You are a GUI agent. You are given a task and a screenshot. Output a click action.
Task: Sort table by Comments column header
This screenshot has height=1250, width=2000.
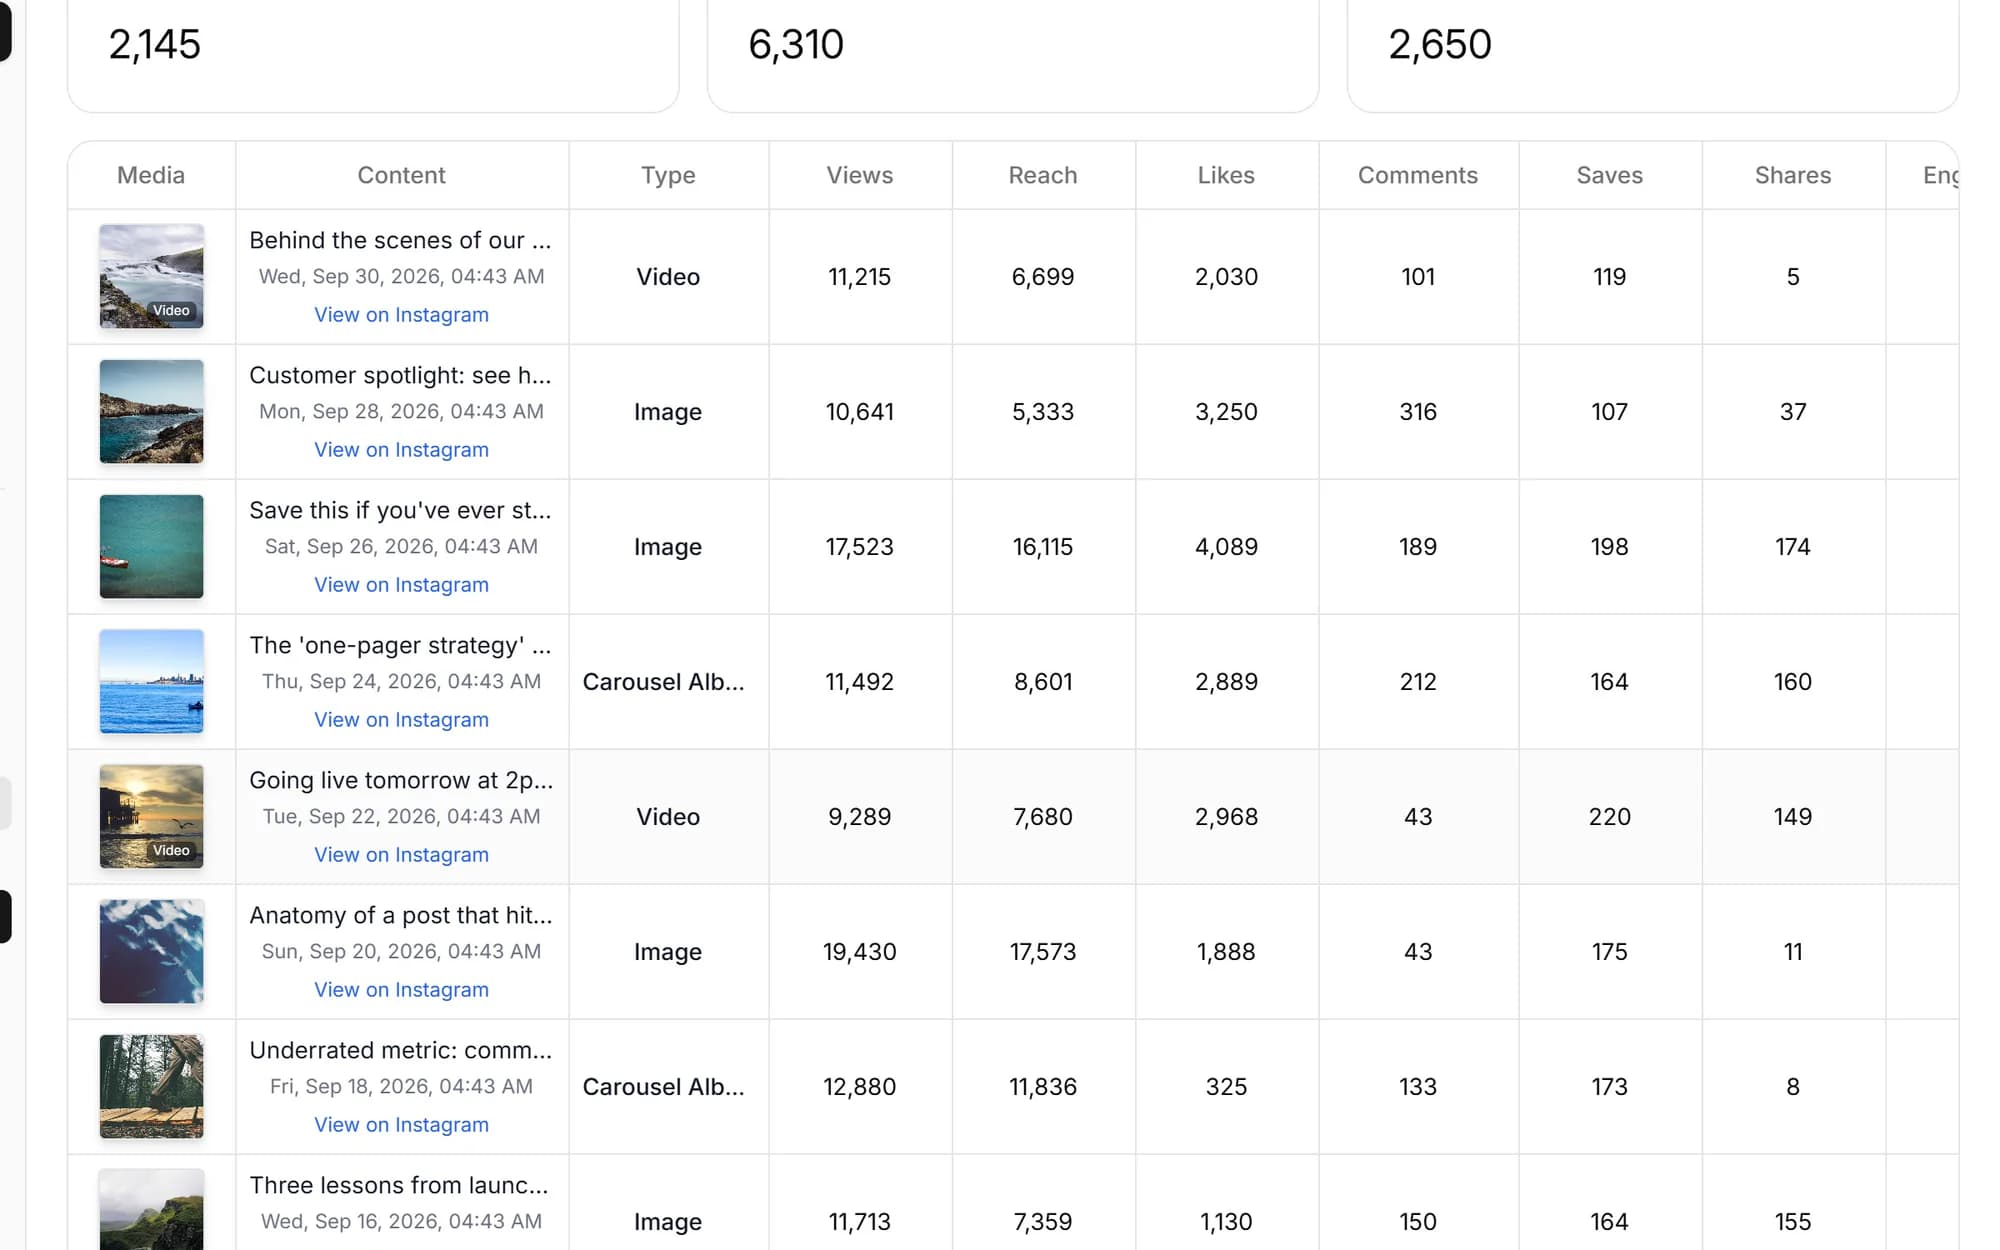tap(1418, 175)
